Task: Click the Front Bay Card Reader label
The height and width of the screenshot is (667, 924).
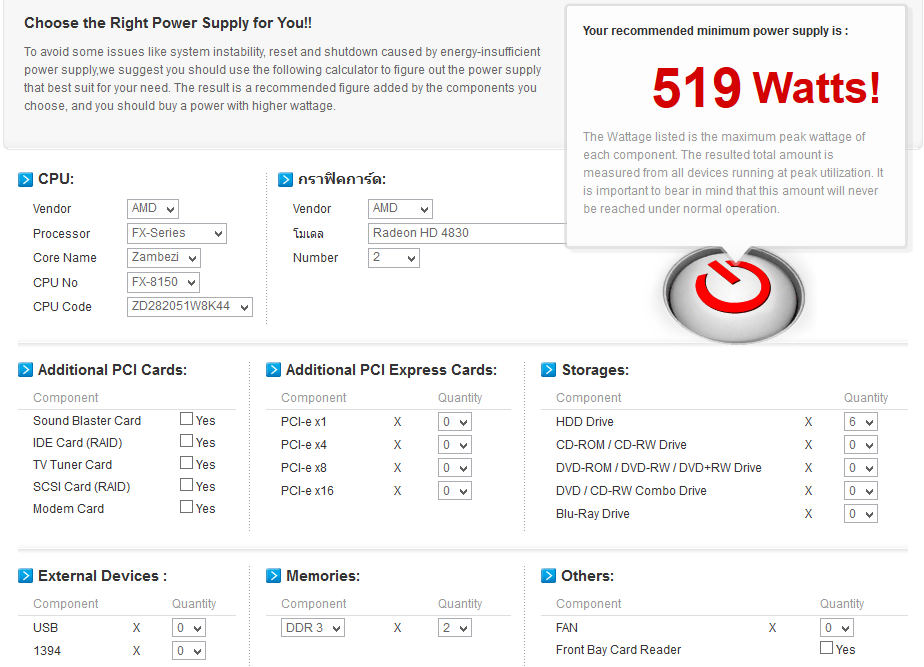Action: (618, 650)
